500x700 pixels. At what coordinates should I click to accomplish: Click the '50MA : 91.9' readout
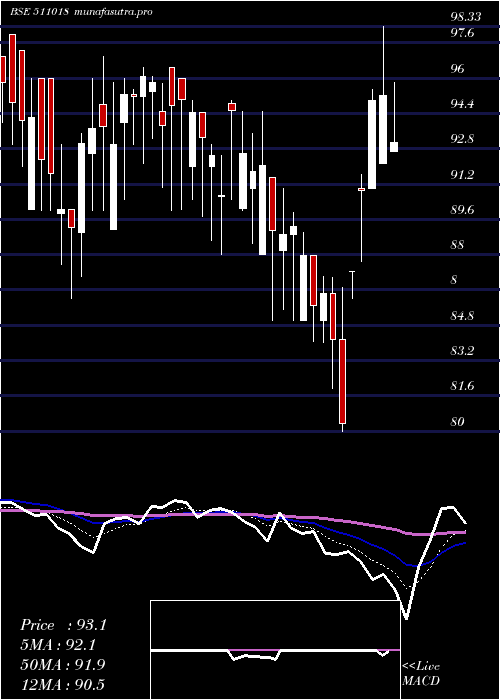63,664
